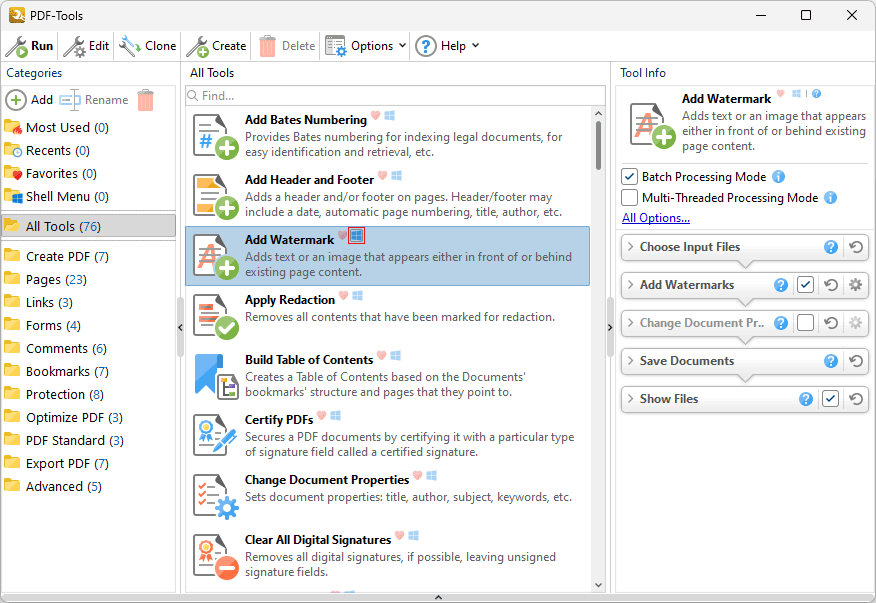Toggle shell menu icon for Add Watermark
The height and width of the screenshot is (603, 876).
click(356, 236)
